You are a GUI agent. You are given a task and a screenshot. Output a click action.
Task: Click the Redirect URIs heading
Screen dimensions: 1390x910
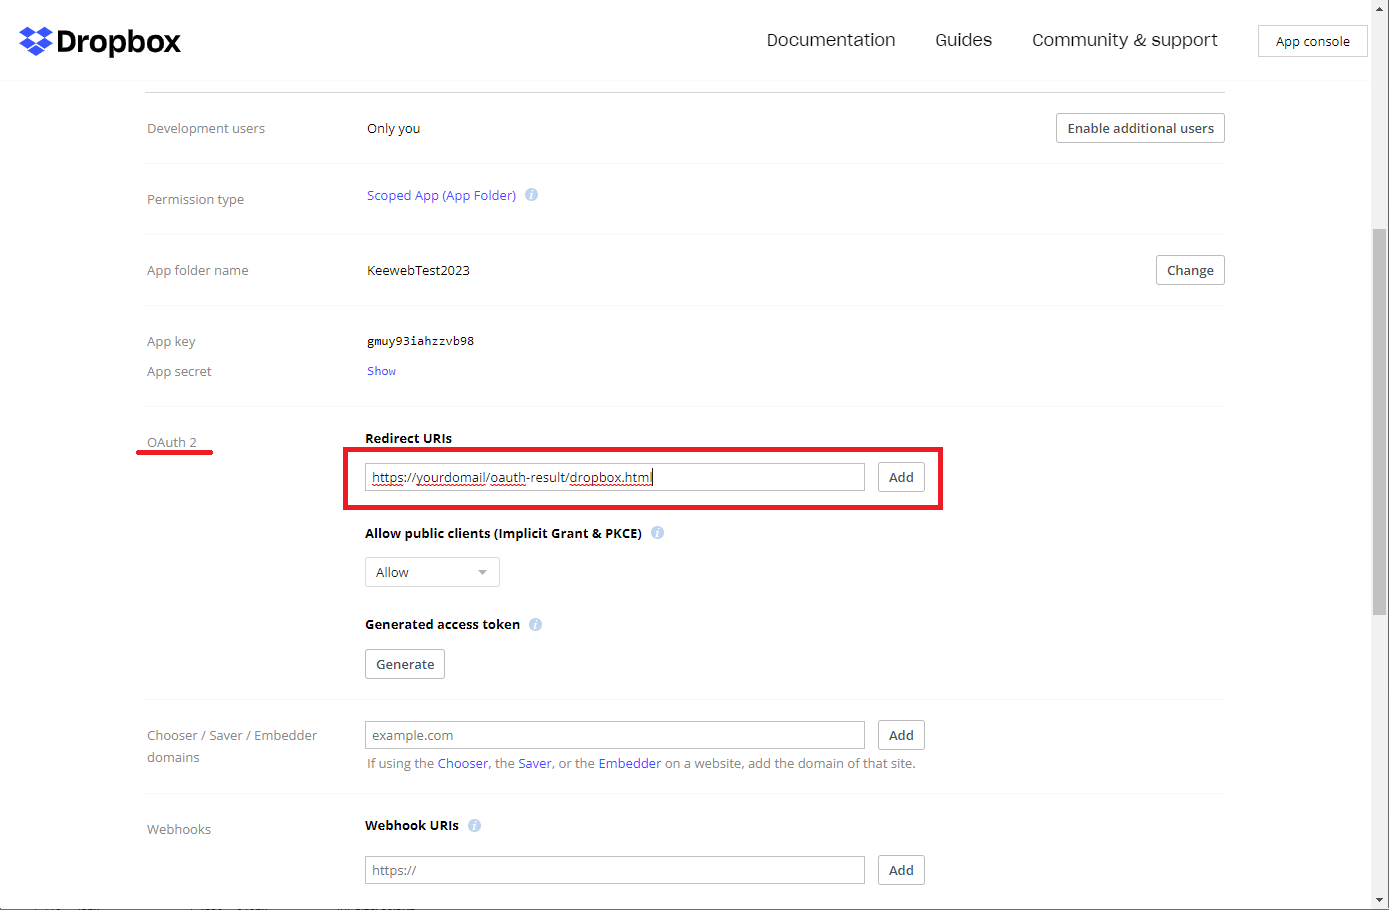click(408, 438)
